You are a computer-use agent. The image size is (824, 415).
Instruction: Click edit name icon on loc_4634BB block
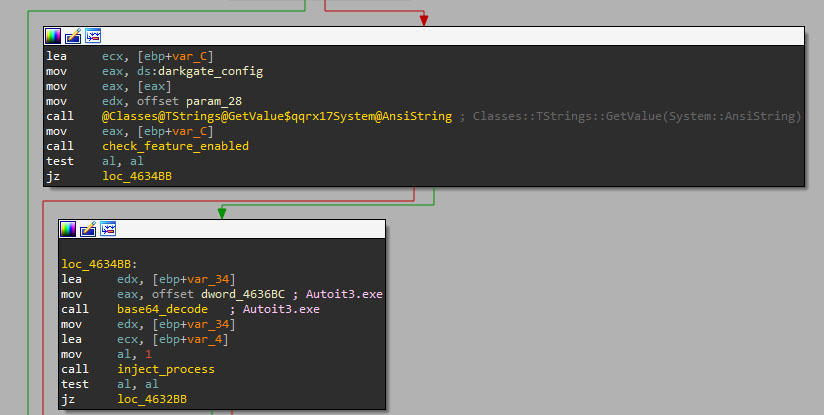[87, 229]
